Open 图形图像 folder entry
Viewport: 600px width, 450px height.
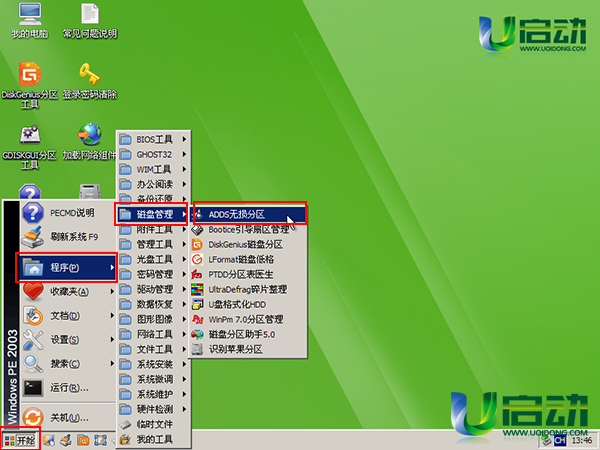(x=153, y=319)
